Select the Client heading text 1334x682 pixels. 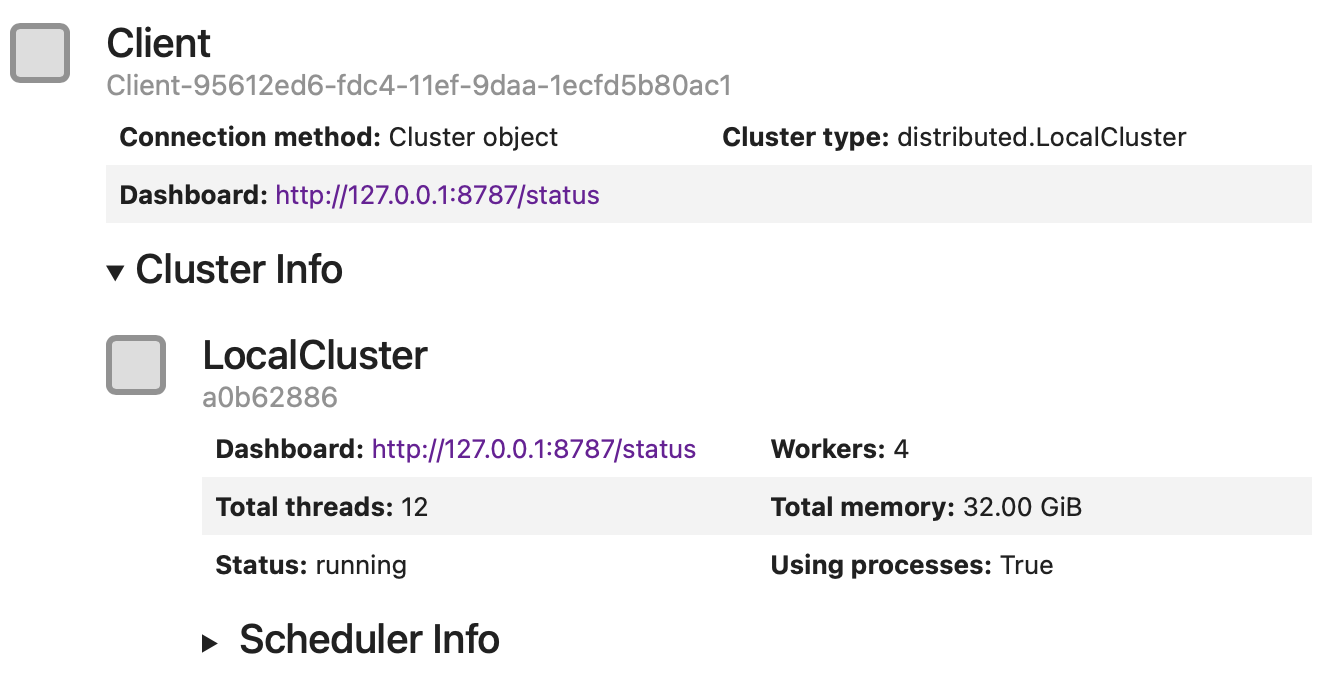(158, 43)
